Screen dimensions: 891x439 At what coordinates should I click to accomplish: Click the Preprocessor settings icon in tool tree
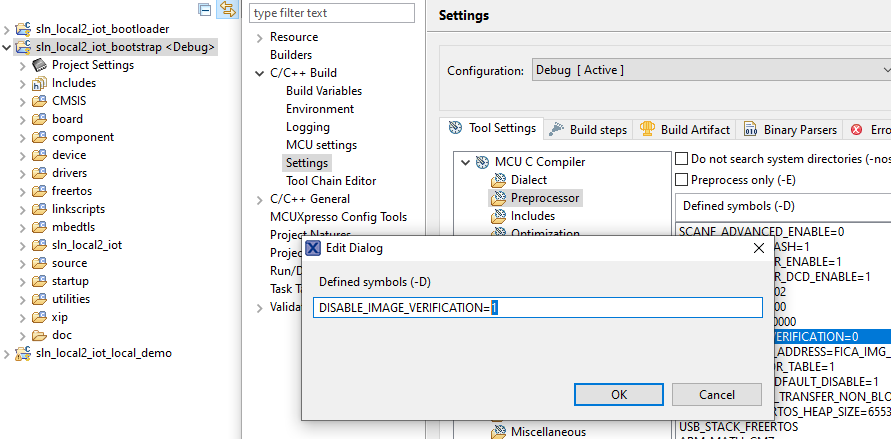[x=498, y=198]
